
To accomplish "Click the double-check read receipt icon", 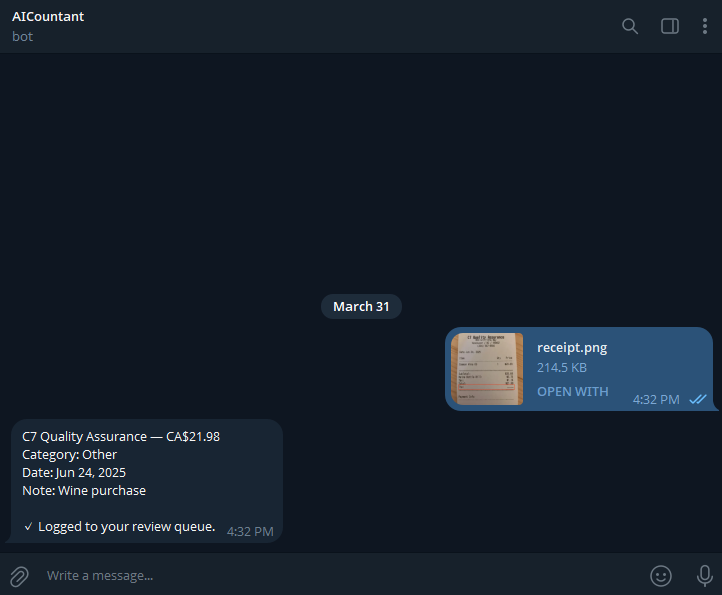I will 697,399.
